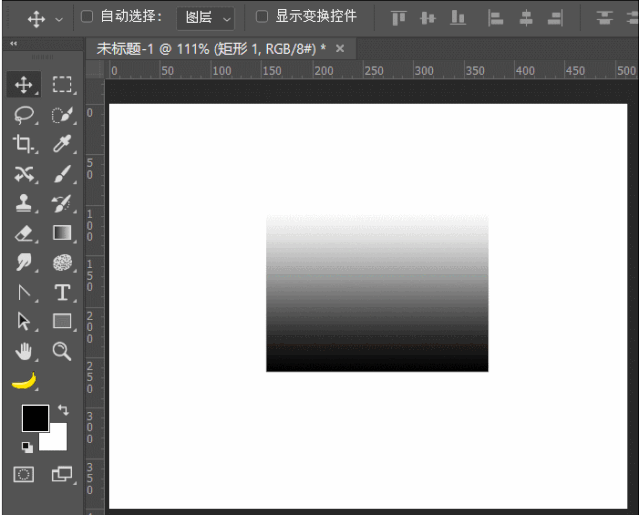
Task: Select the Hand tool
Action: tap(24, 351)
